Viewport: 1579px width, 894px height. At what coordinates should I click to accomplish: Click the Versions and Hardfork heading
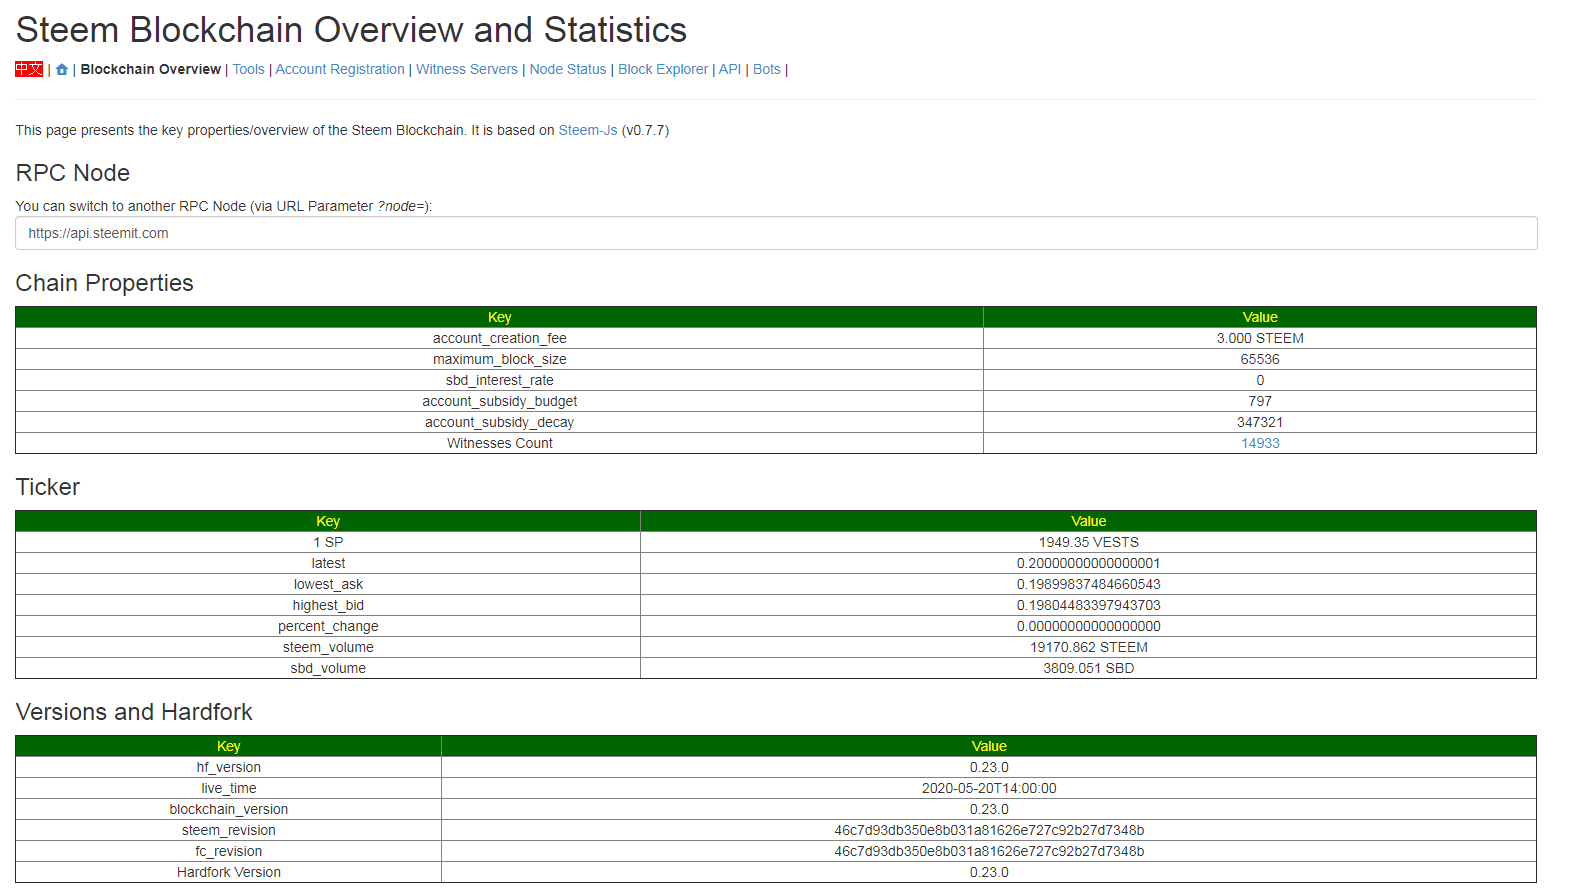coord(134,712)
